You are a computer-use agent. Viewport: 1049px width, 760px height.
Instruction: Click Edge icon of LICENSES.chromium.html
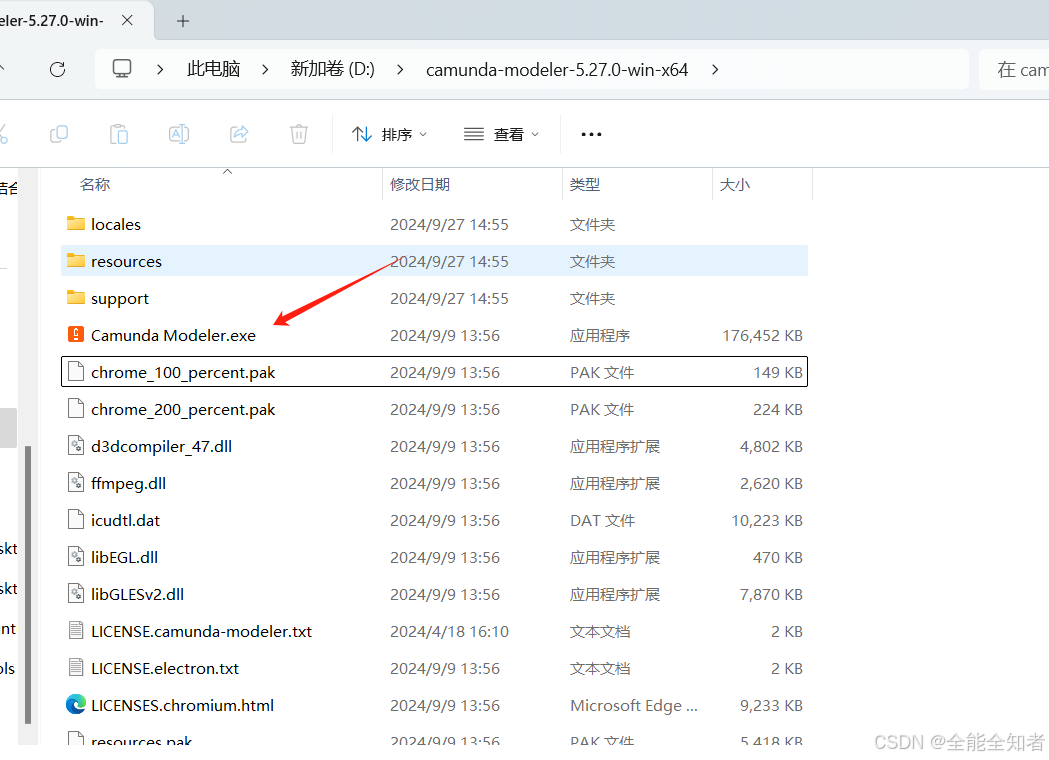pos(76,704)
